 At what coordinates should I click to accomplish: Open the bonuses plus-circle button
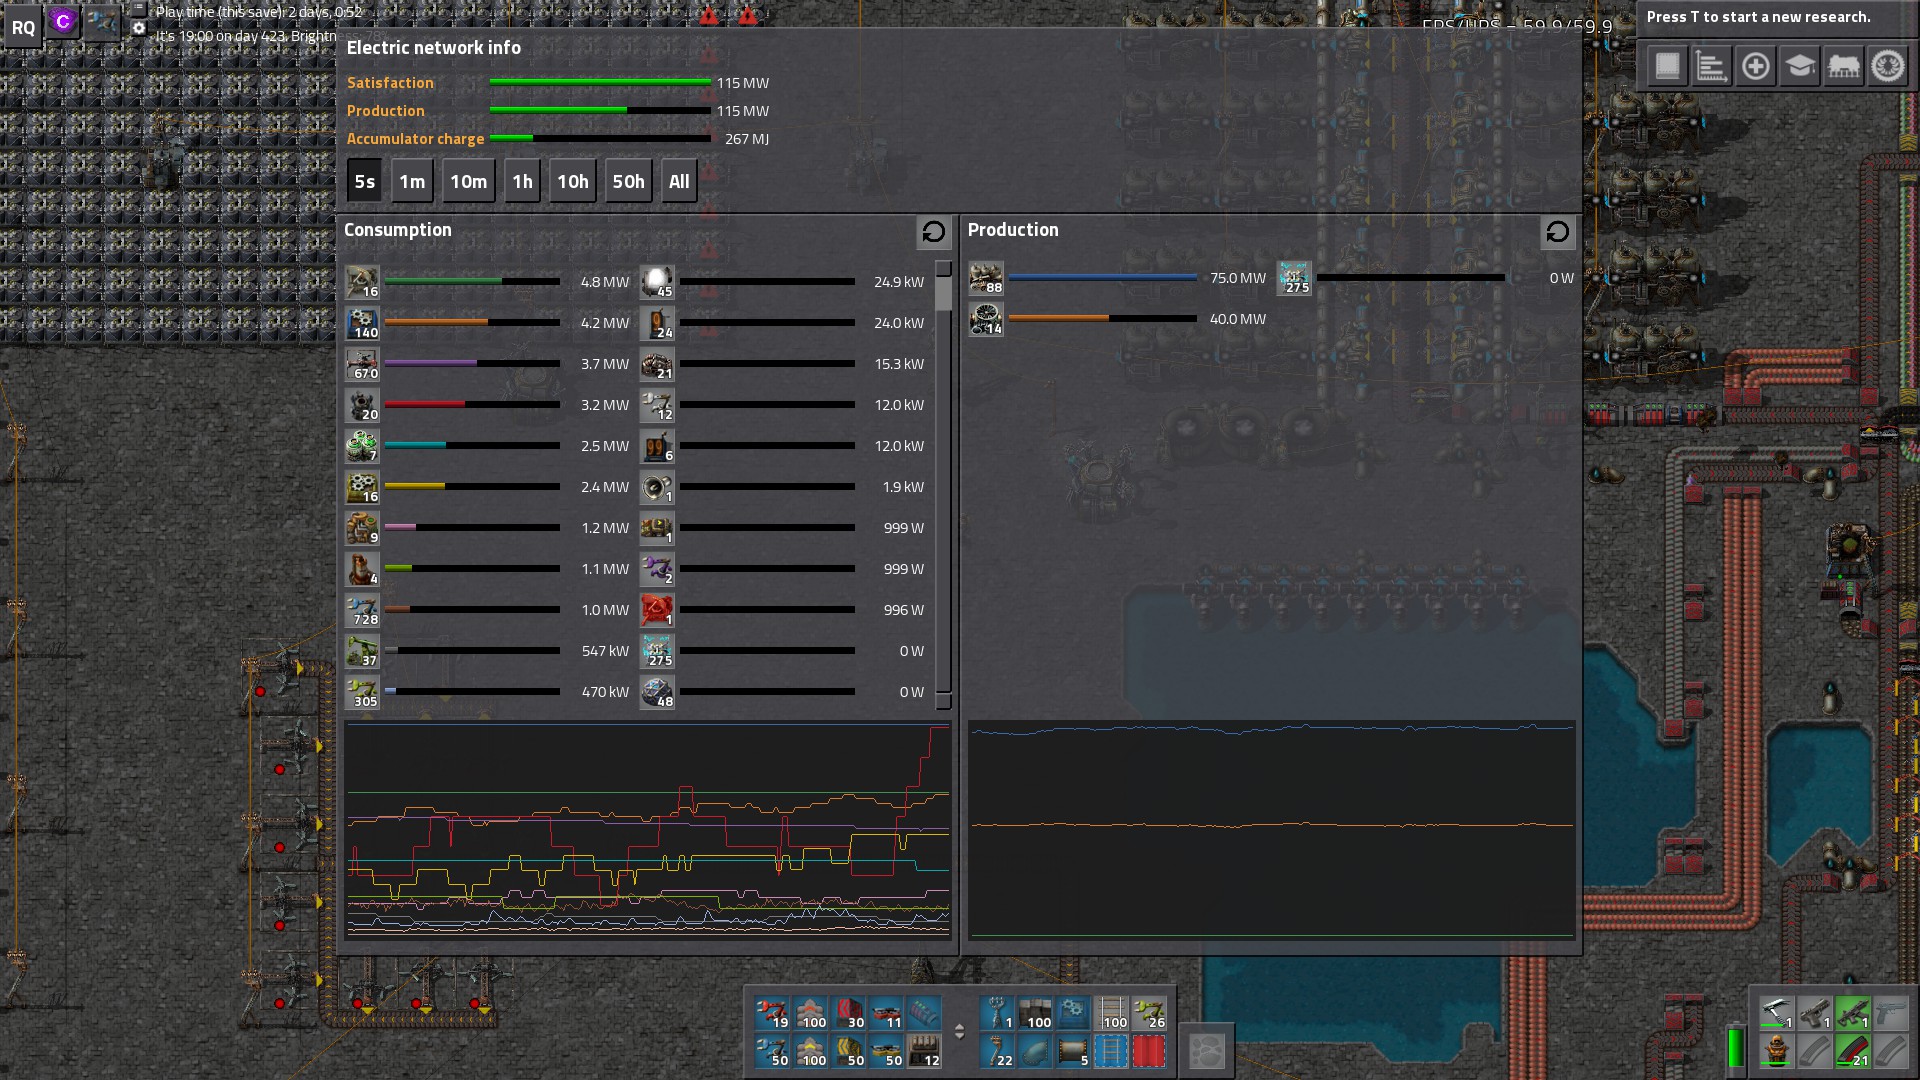pos(1755,66)
